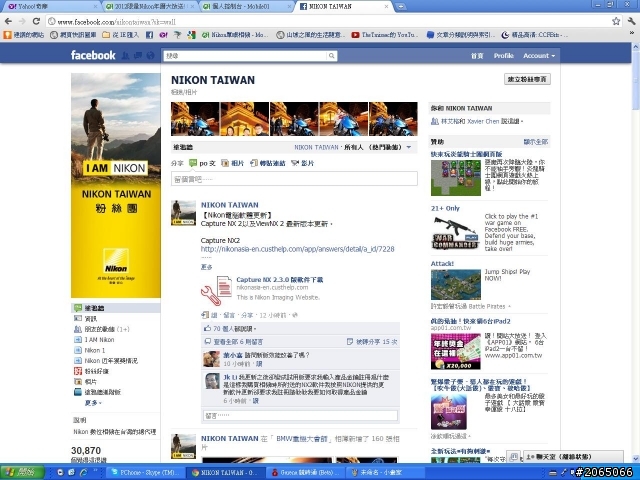The height and width of the screenshot is (480, 640).
Task: Select the wall item in left sidebar
Action: coord(116,308)
